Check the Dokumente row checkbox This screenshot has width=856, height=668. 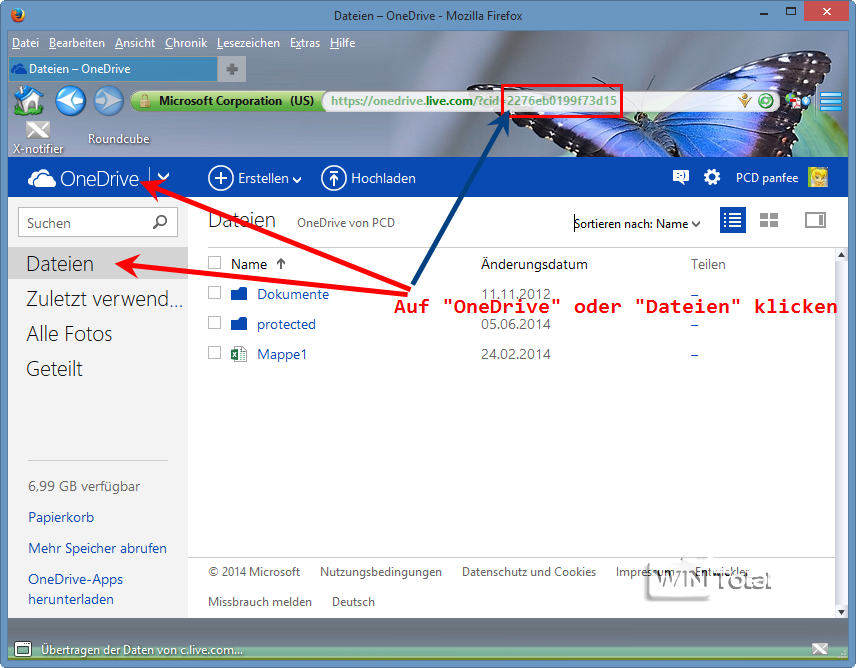[x=215, y=293]
